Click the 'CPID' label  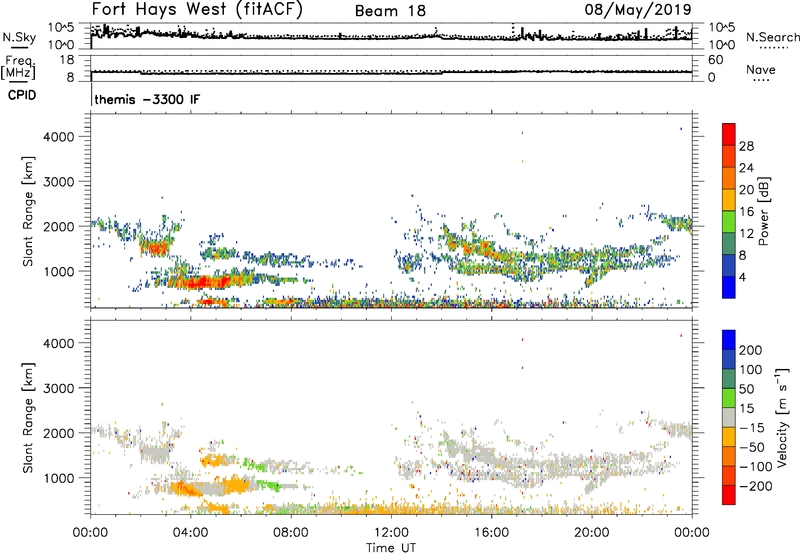(x=21, y=95)
